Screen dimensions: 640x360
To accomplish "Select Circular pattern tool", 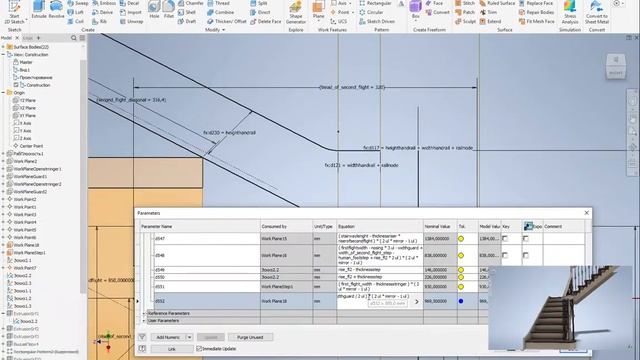I will (371, 12).
